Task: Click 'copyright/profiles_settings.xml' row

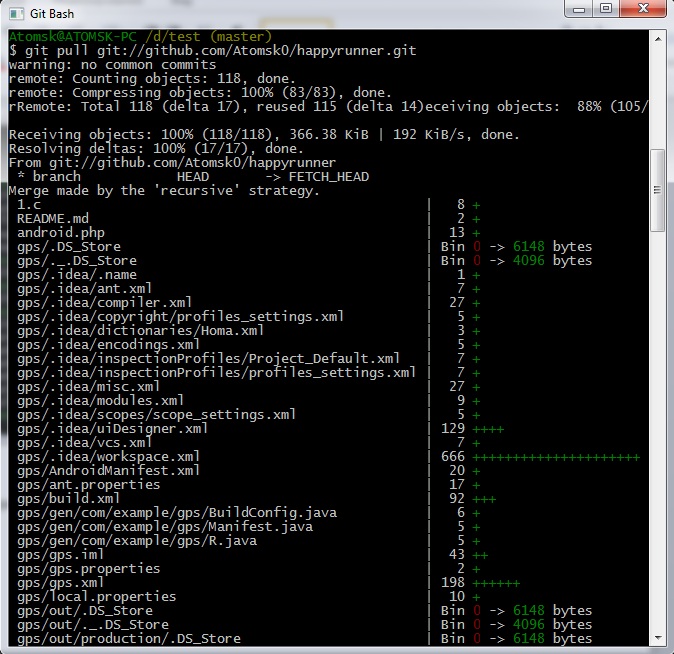Action: (x=249, y=317)
